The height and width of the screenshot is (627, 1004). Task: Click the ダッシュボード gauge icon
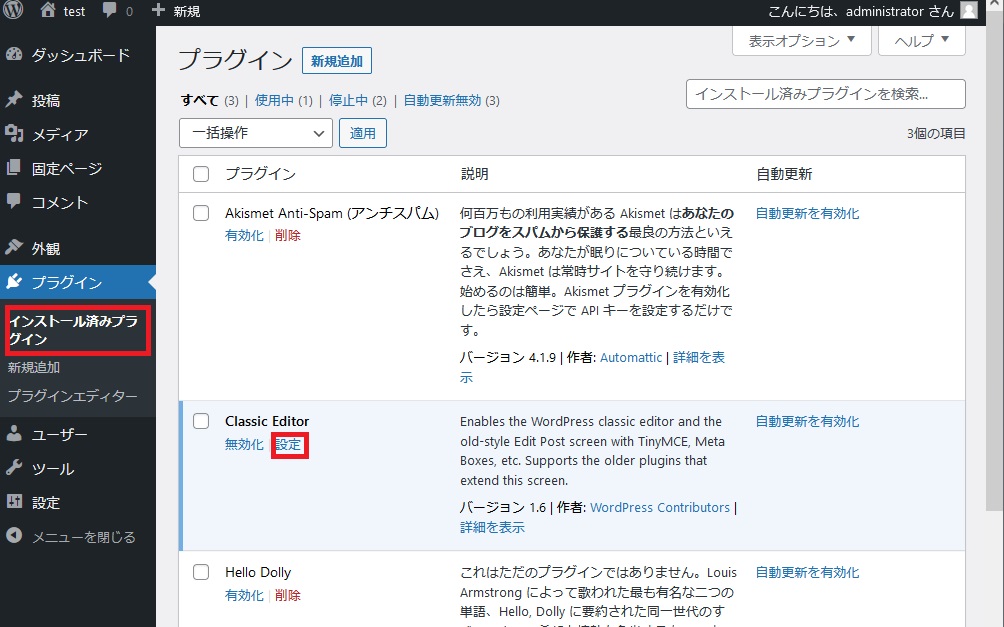14,55
